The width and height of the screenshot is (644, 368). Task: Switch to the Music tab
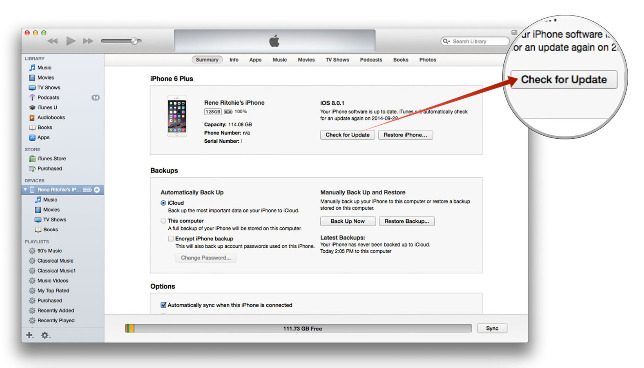(x=280, y=60)
